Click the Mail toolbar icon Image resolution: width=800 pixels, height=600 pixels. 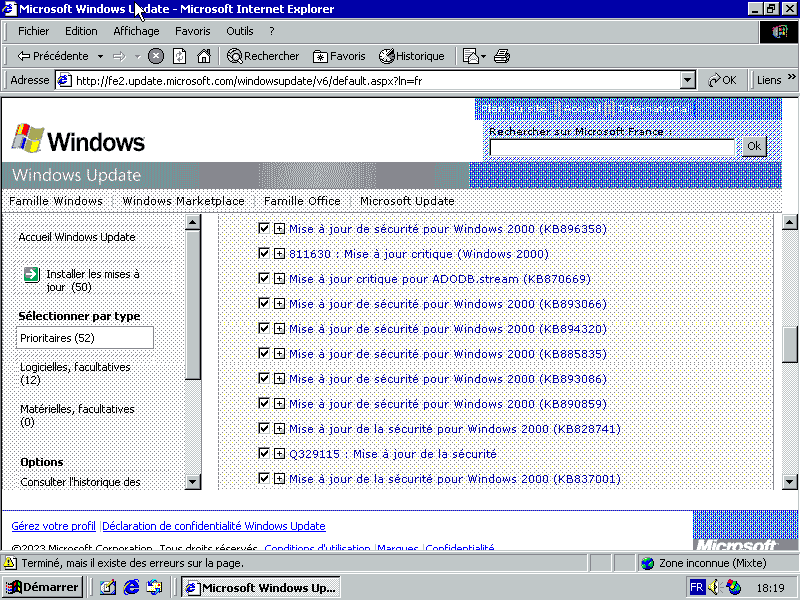coord(470,56)
